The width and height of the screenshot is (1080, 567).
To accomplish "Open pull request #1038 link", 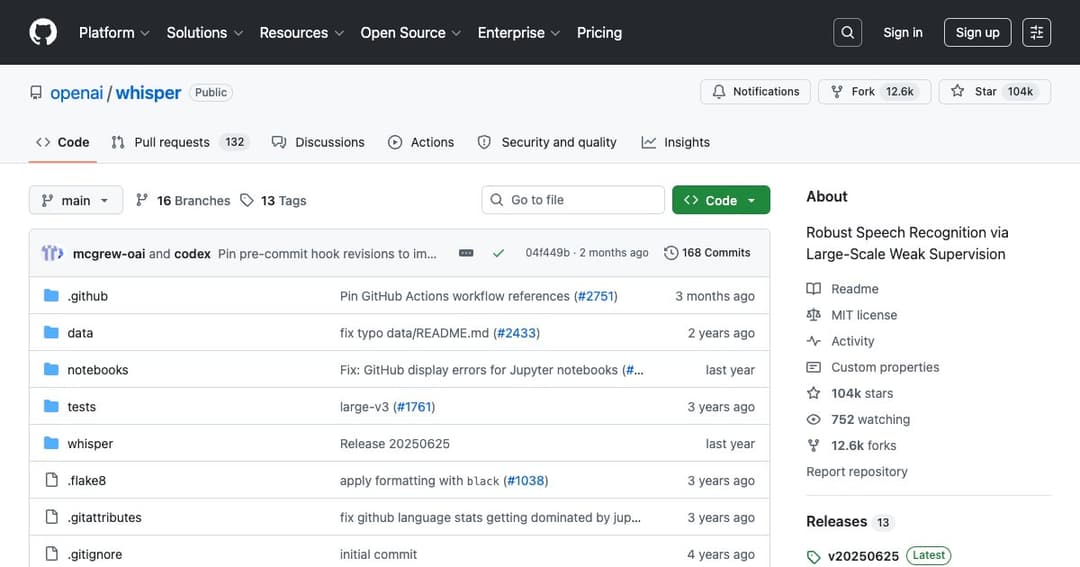I will pos(526,480).
